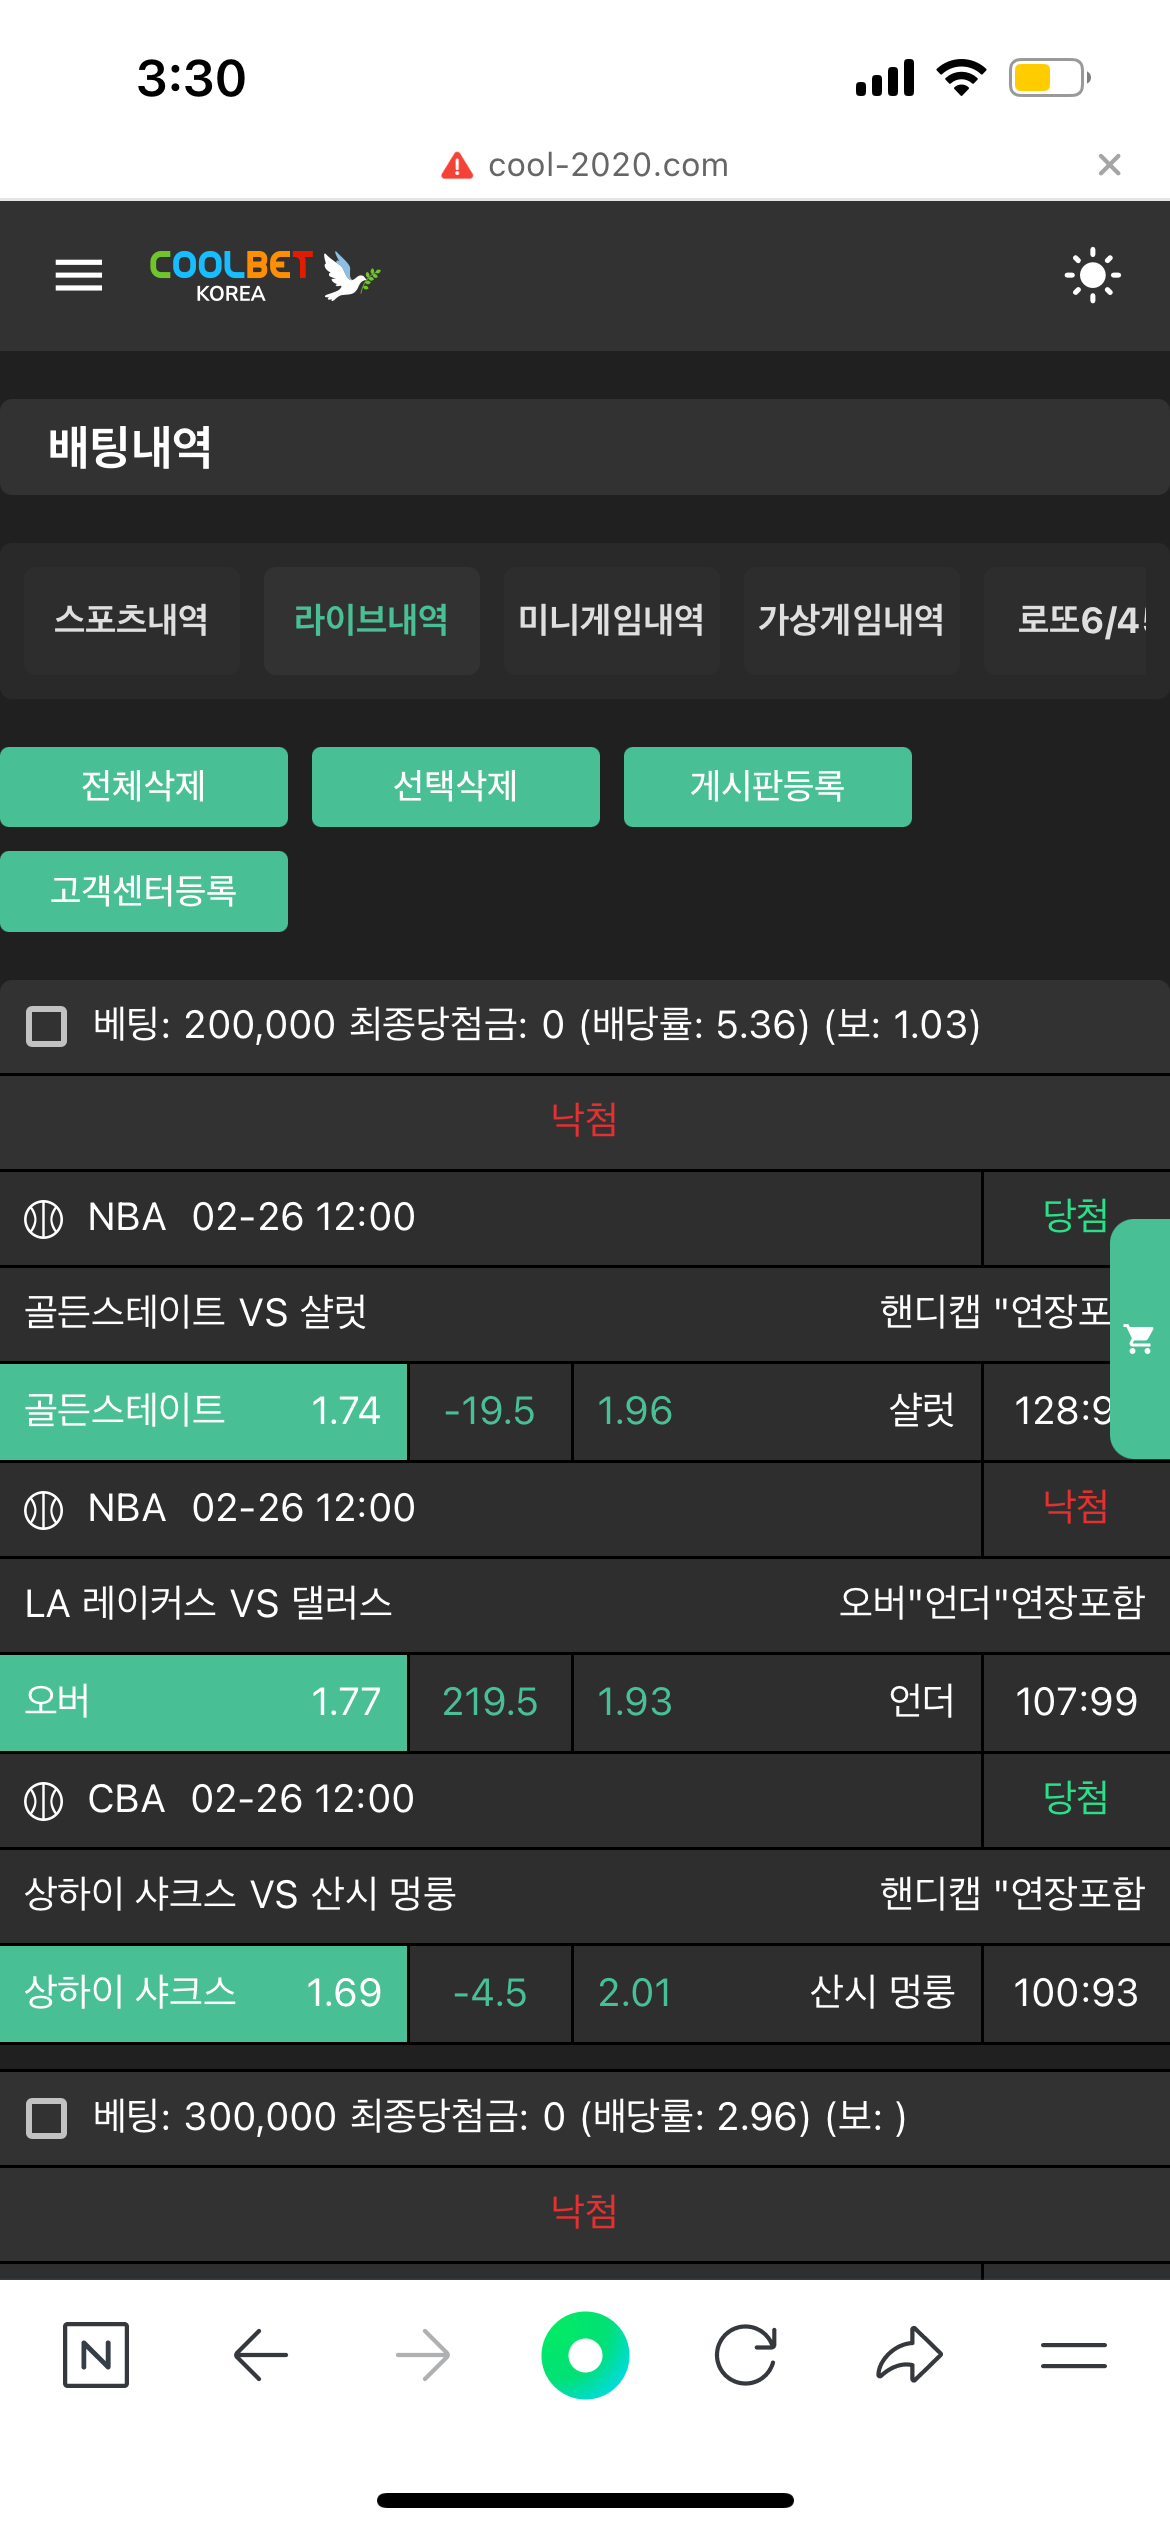This screenshot has width=1170, height=2532.
Task: Select the 미니게임내역 tab
Action: (611, 620)
